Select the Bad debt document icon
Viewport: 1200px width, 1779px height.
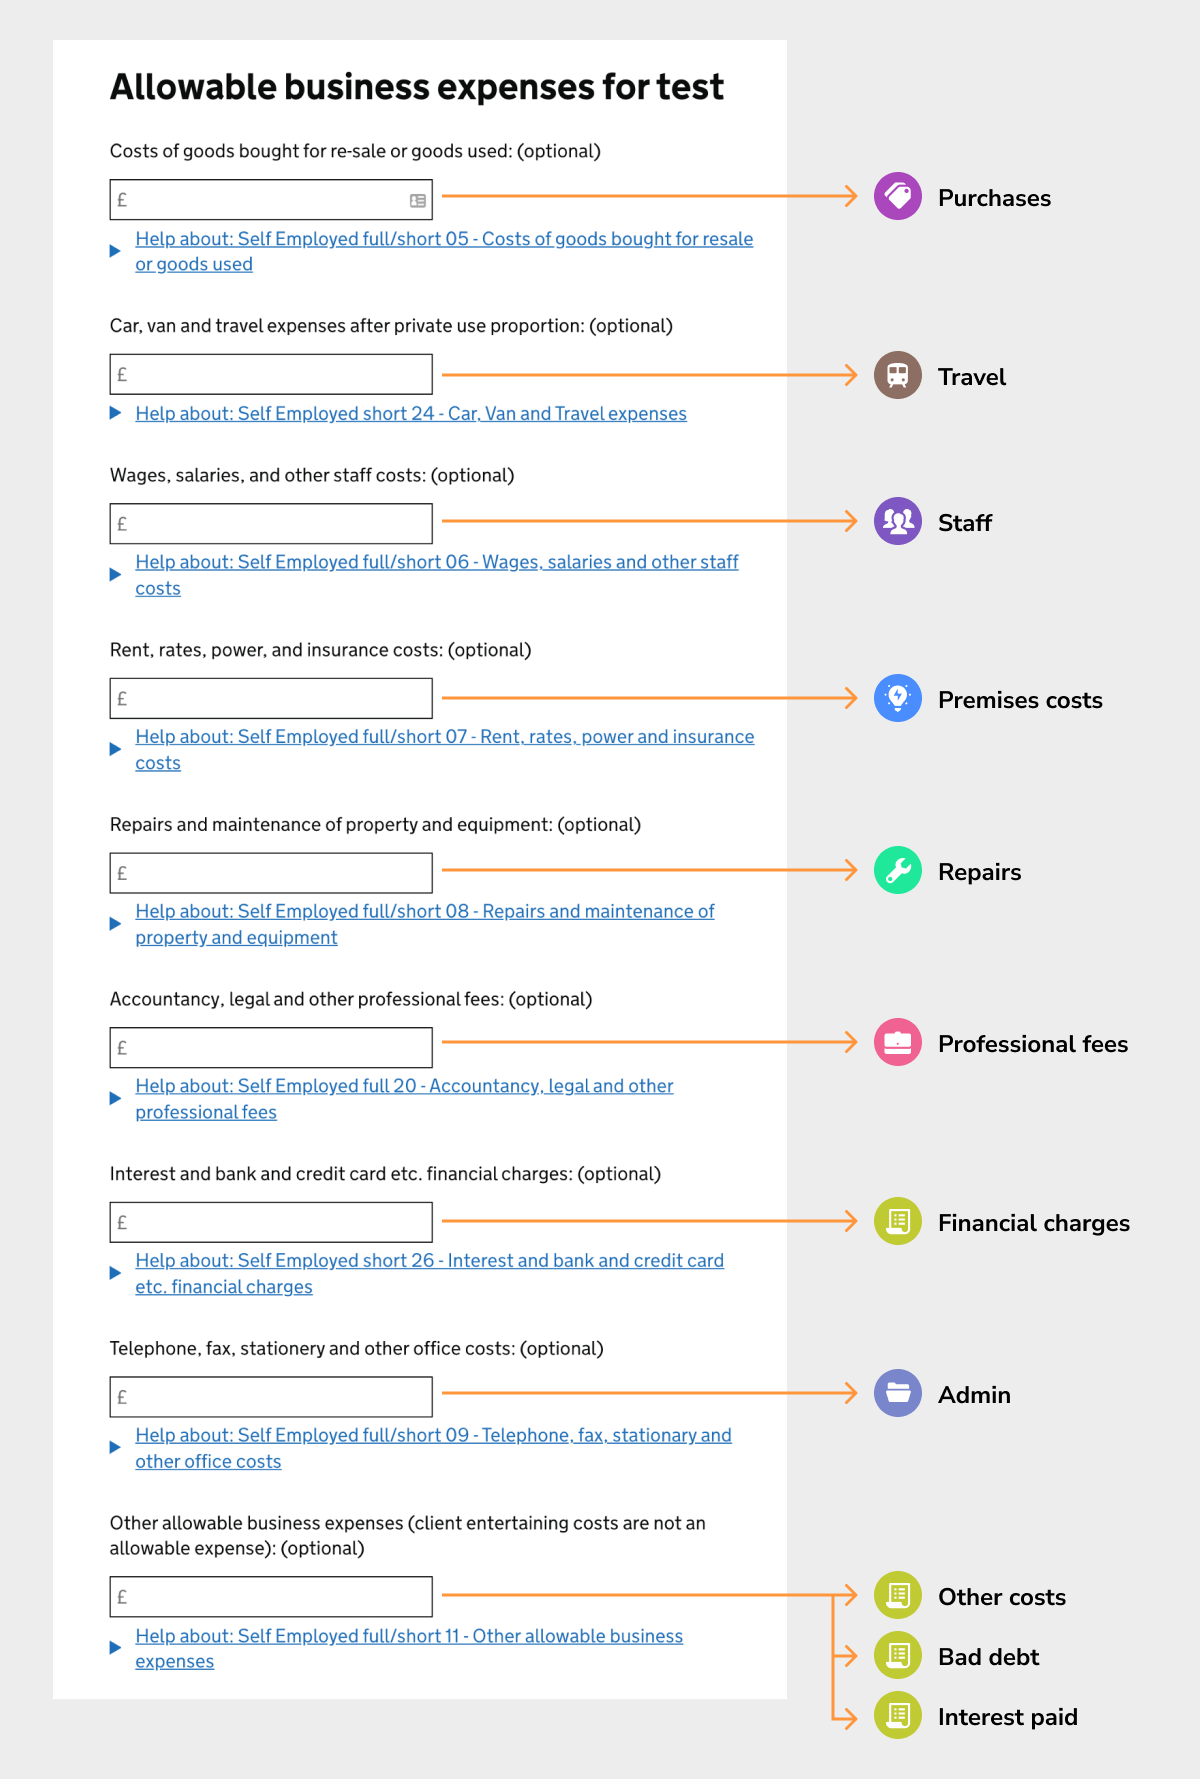point(898,1655)
